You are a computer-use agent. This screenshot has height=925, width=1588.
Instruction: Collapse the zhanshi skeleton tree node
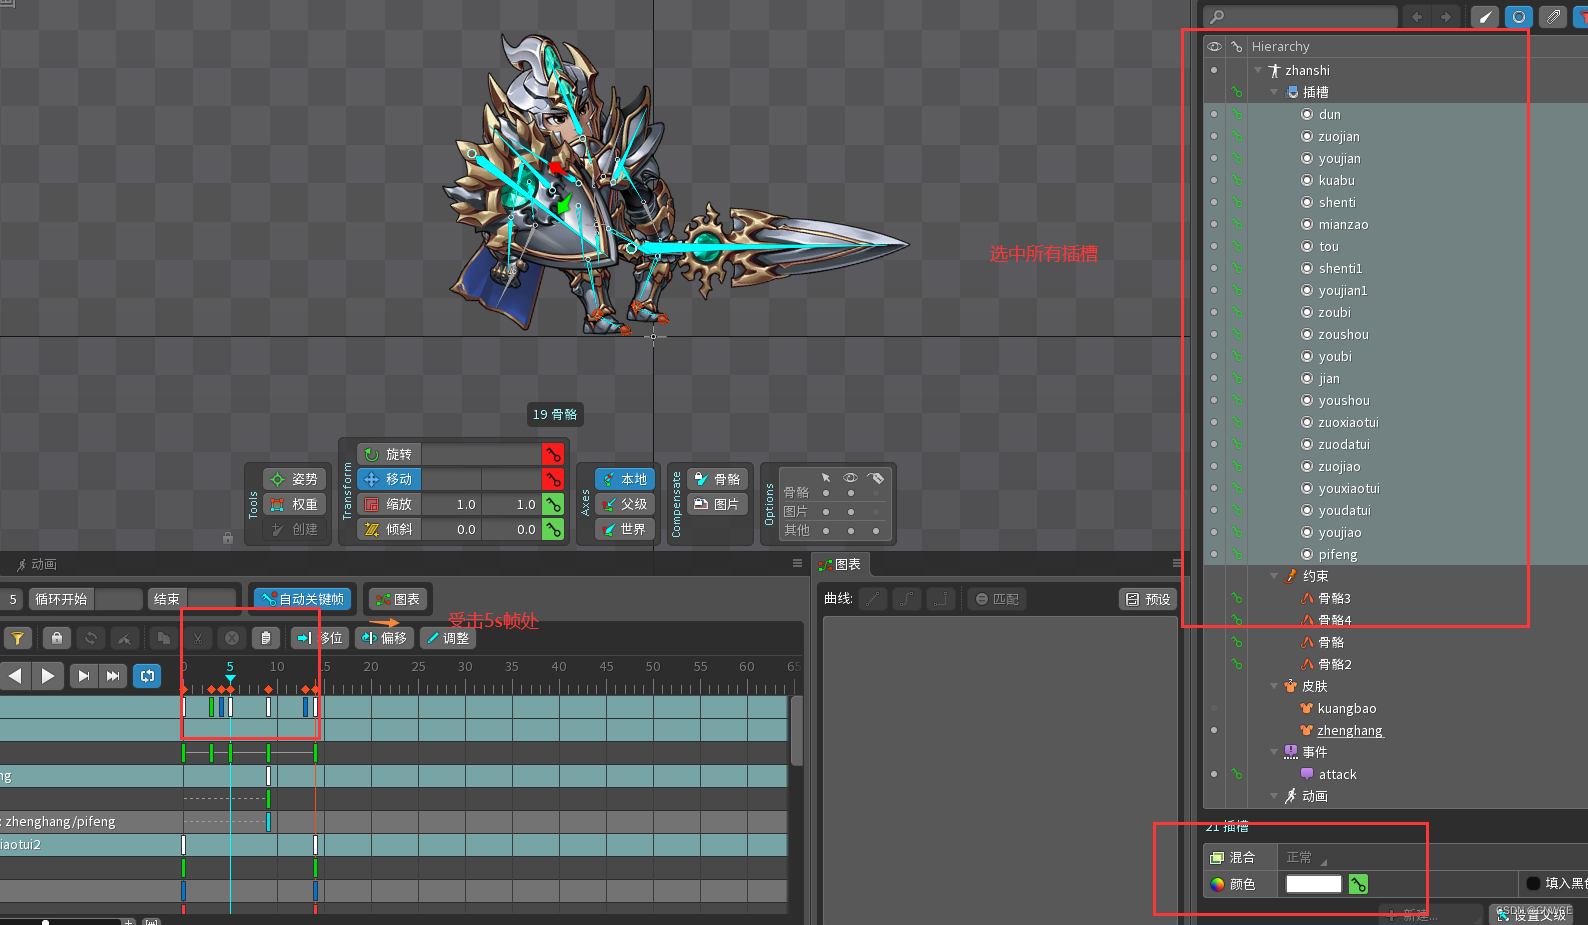1258,70
